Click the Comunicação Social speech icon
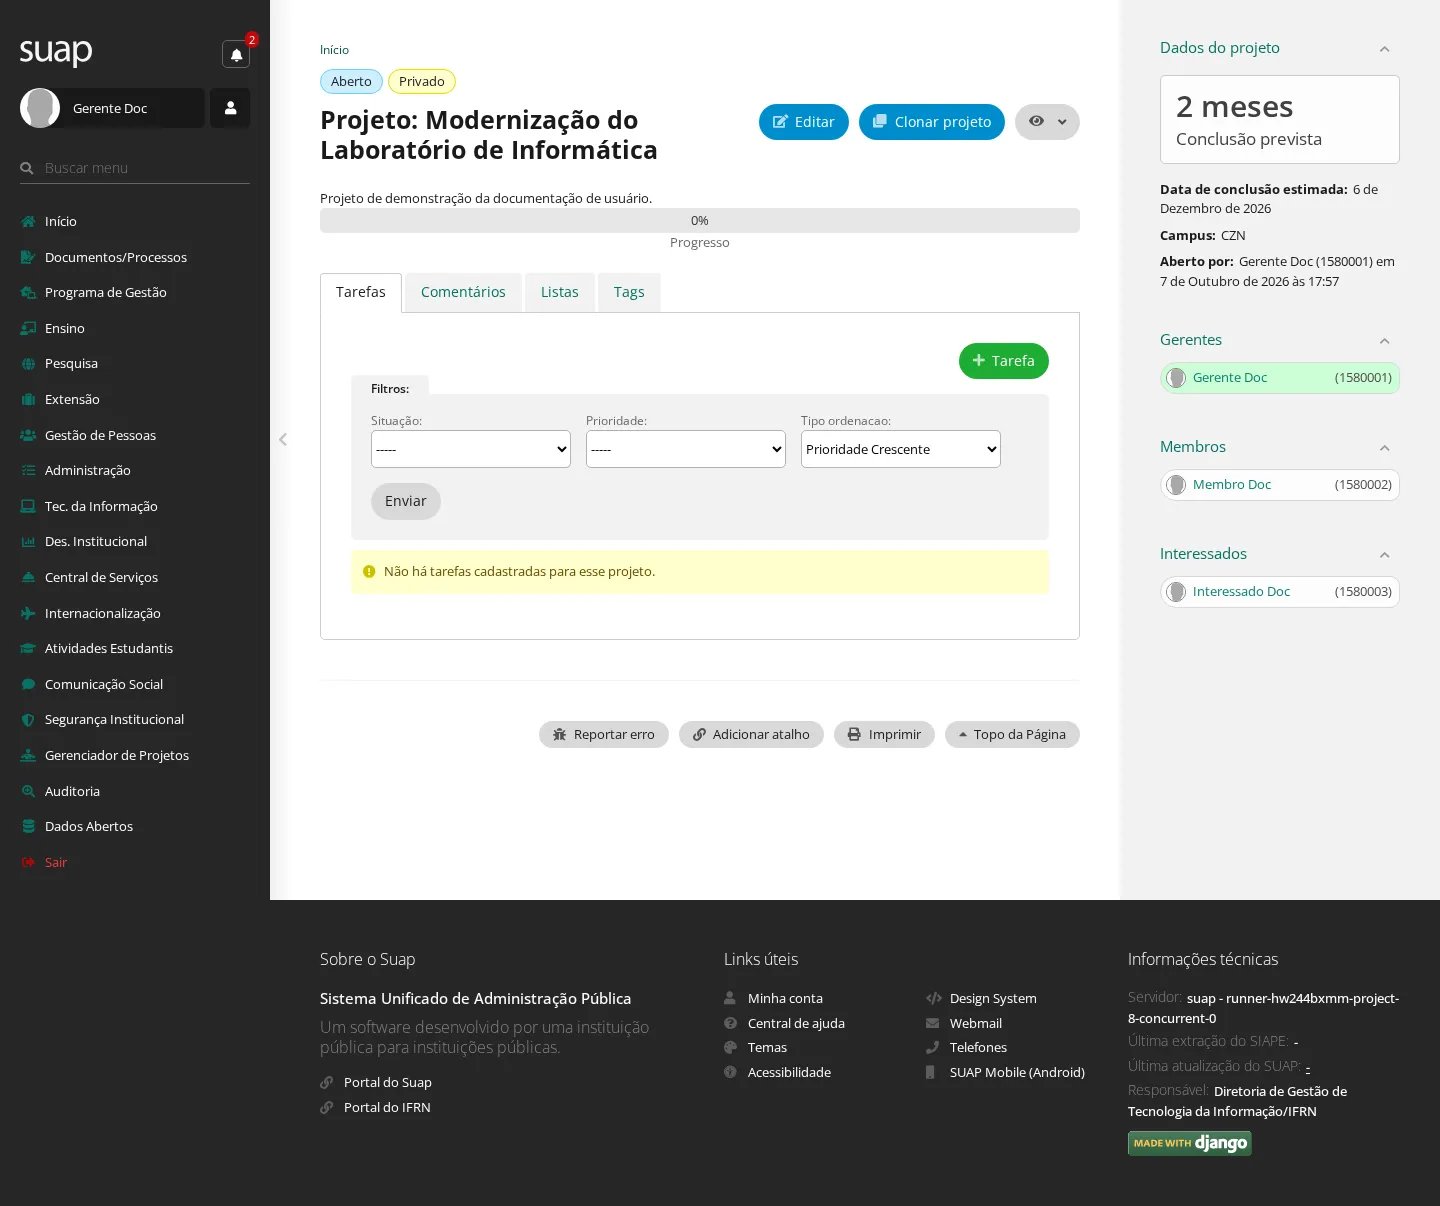This screenshot has height=1206, width=1440. [28, 684]
